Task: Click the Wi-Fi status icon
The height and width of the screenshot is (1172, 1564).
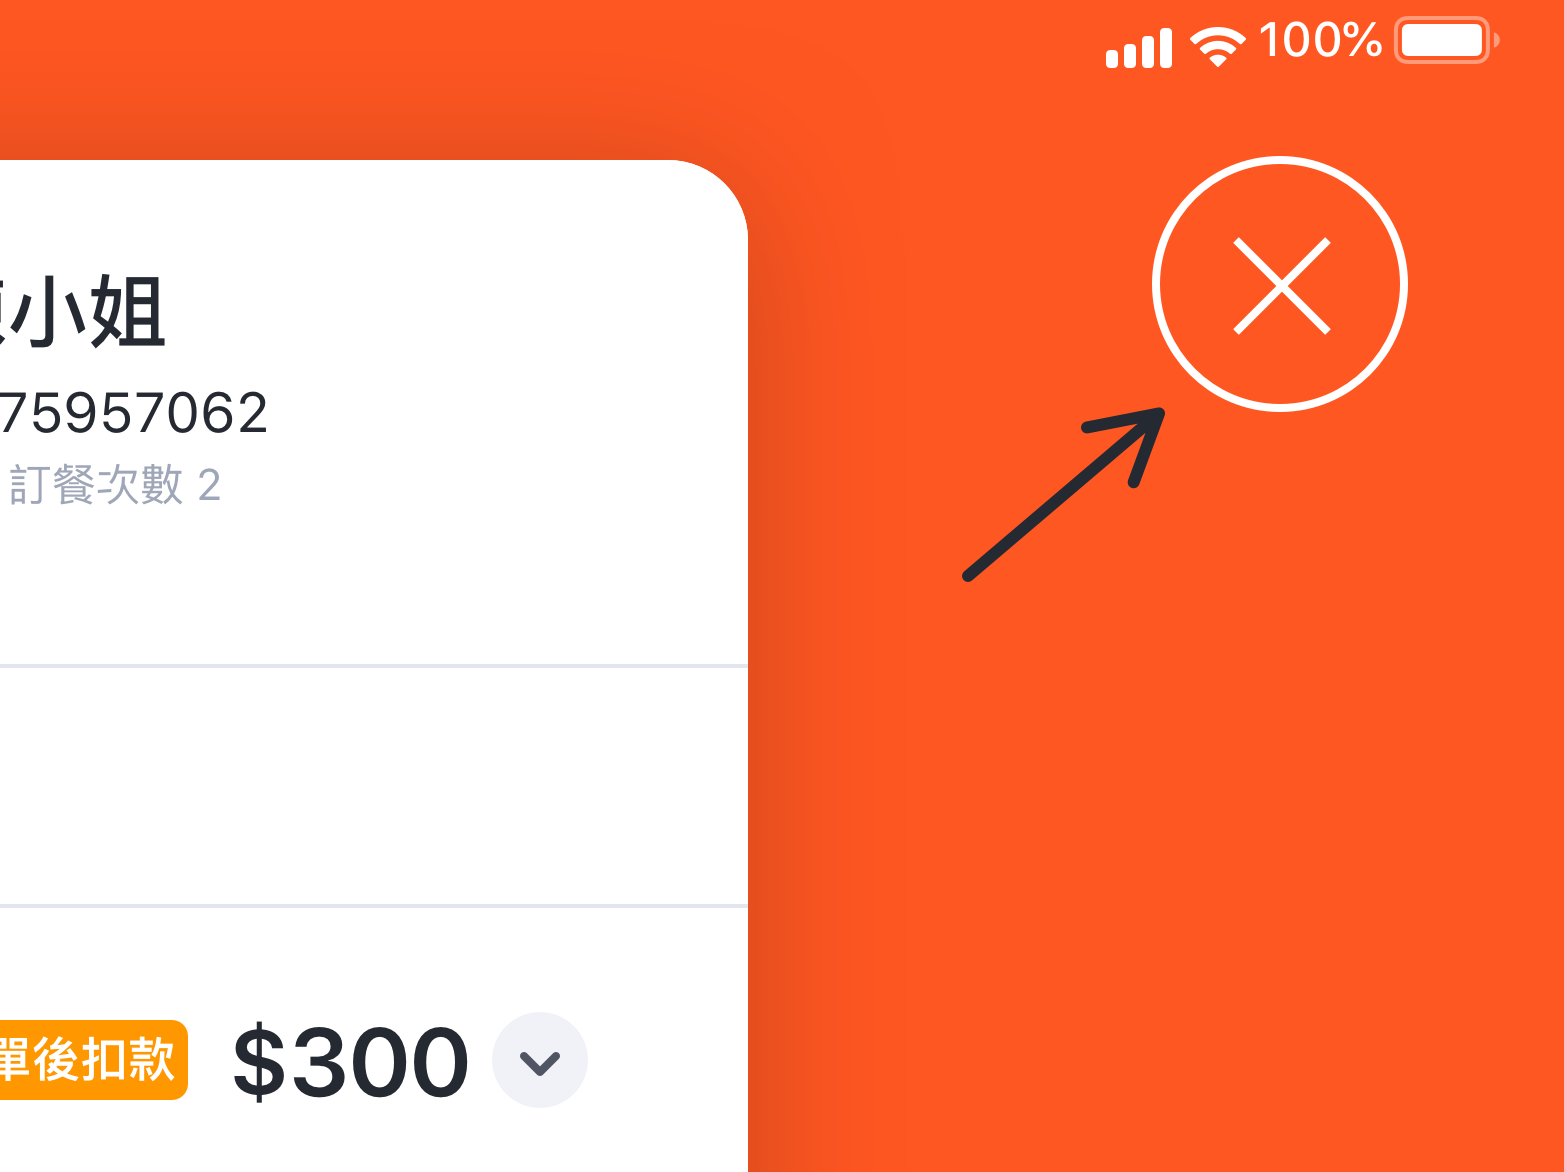Action: 1217,46
